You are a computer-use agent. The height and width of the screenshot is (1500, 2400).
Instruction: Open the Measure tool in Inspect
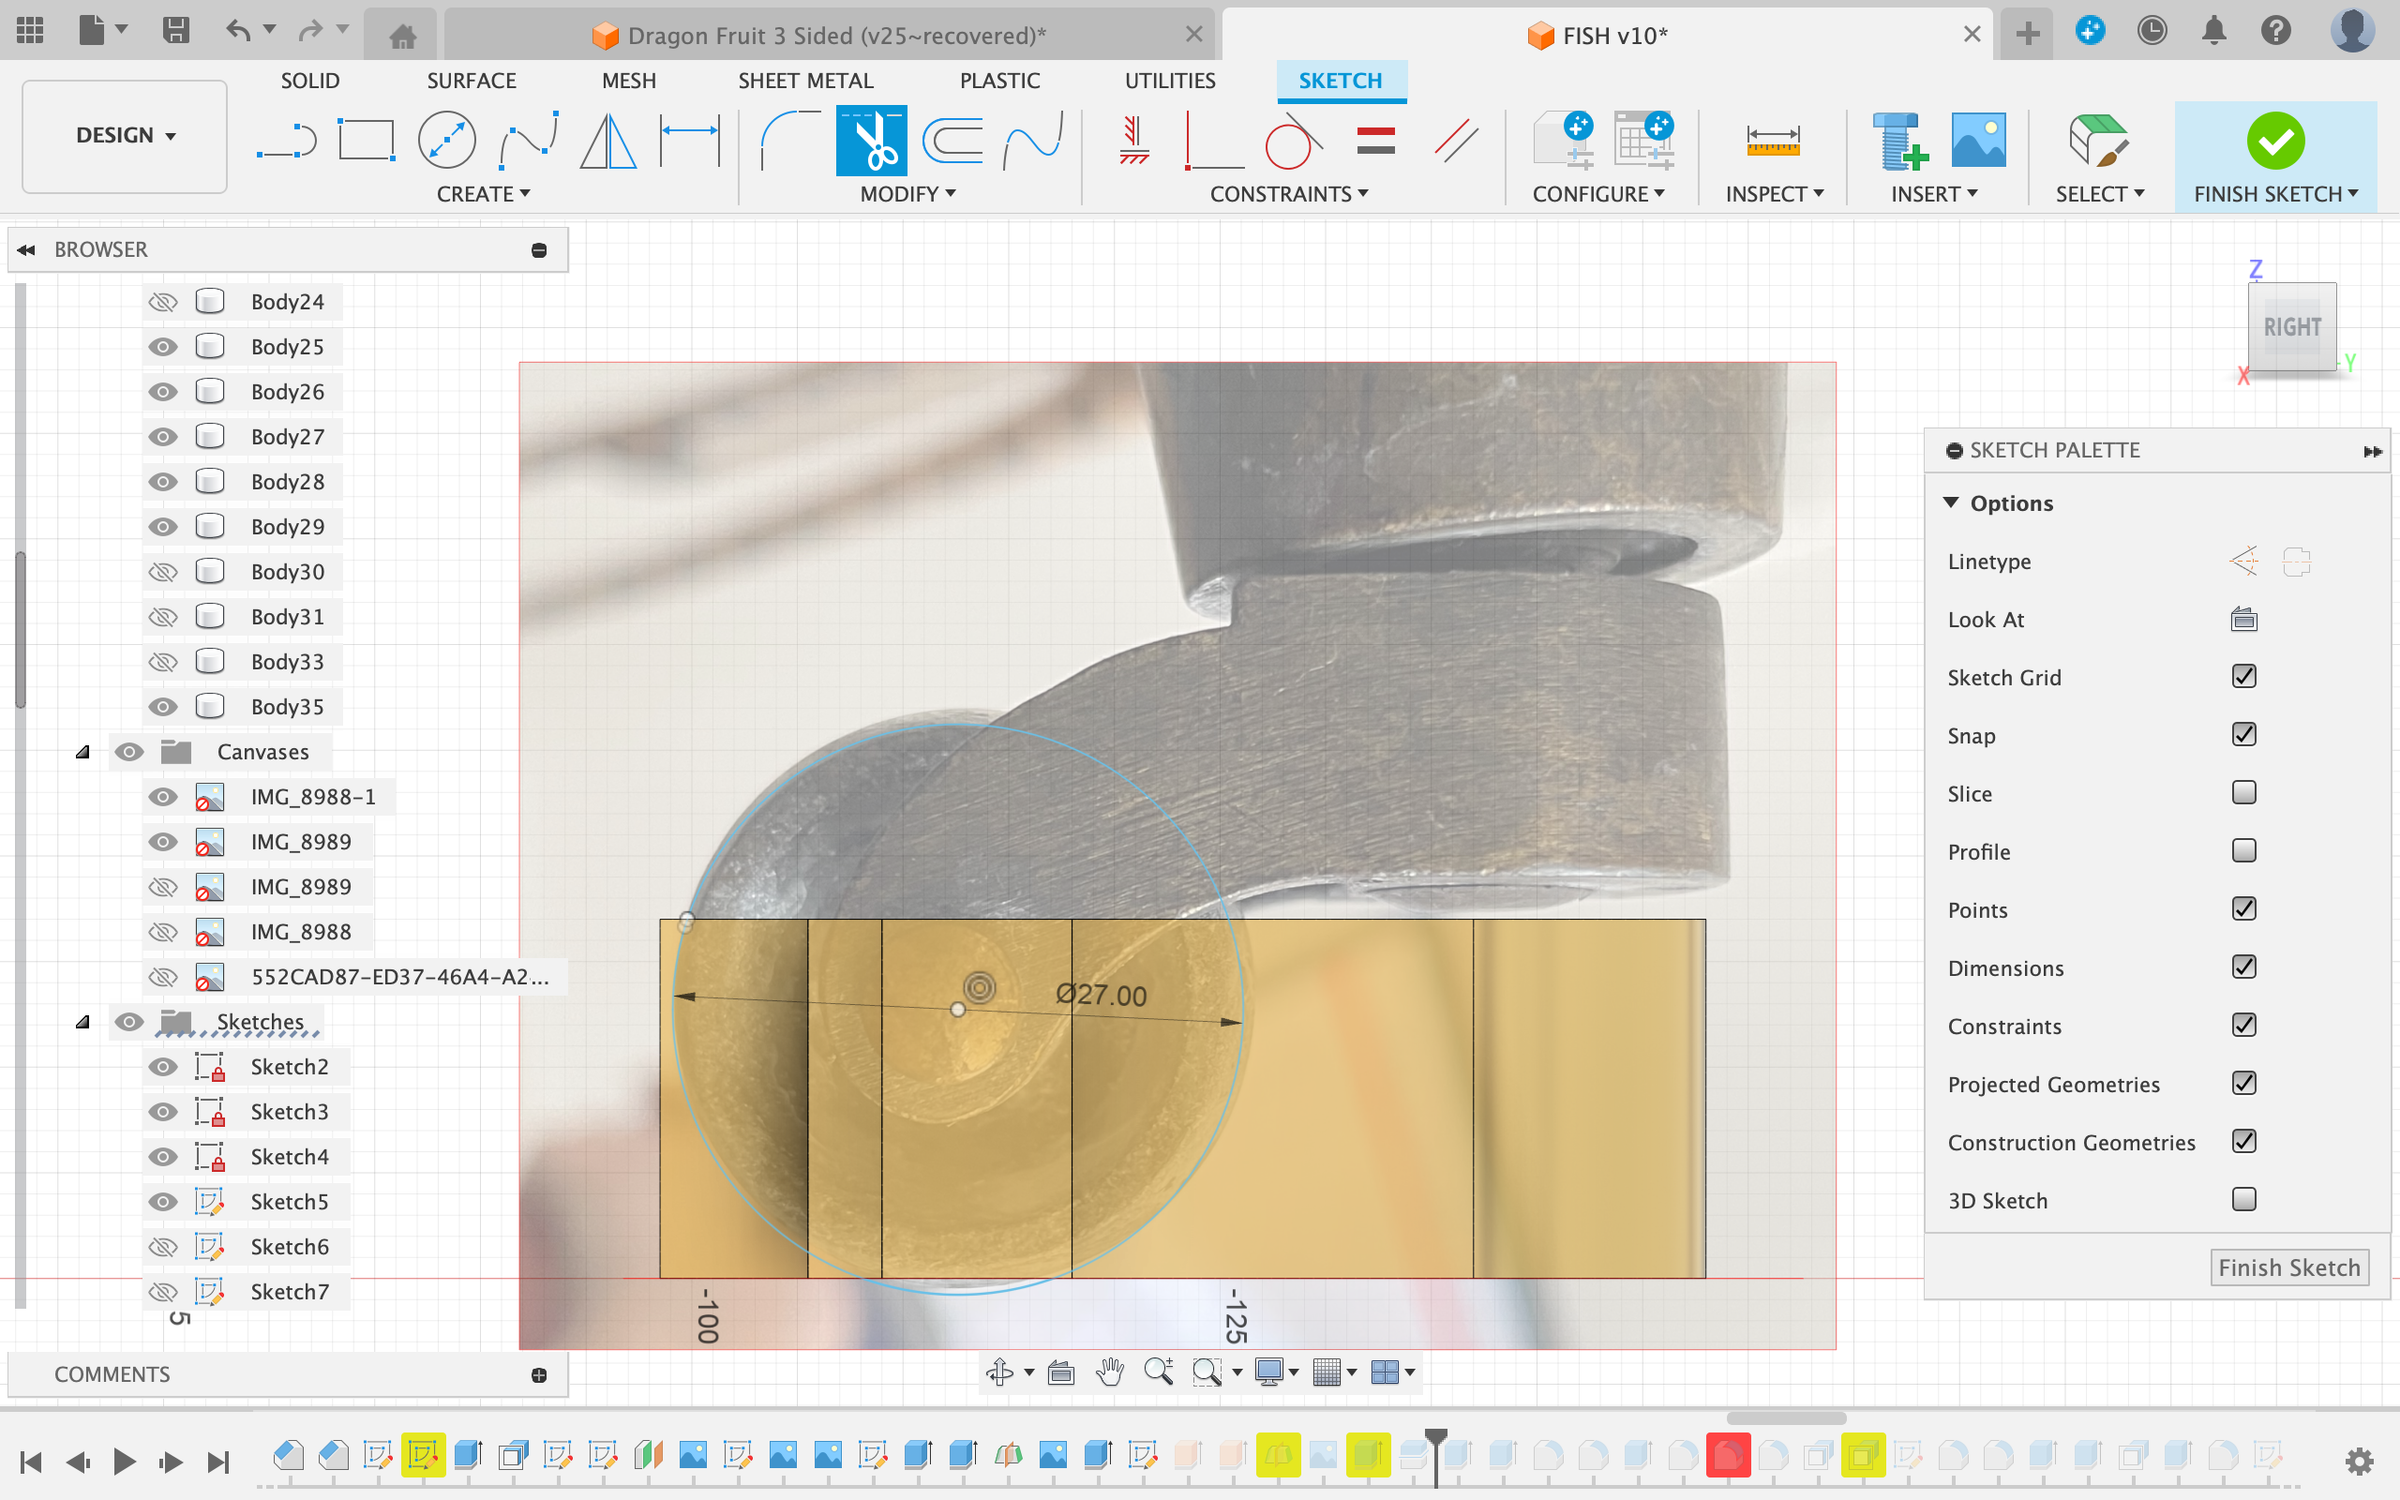coord(1772,141)
